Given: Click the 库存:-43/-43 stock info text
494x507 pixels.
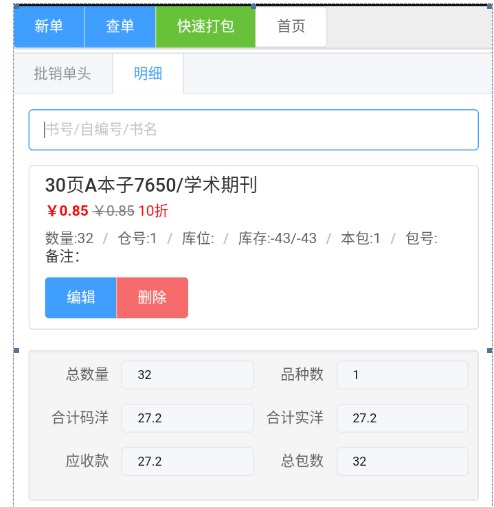Looking at the screenshot, I should [277, 238].
